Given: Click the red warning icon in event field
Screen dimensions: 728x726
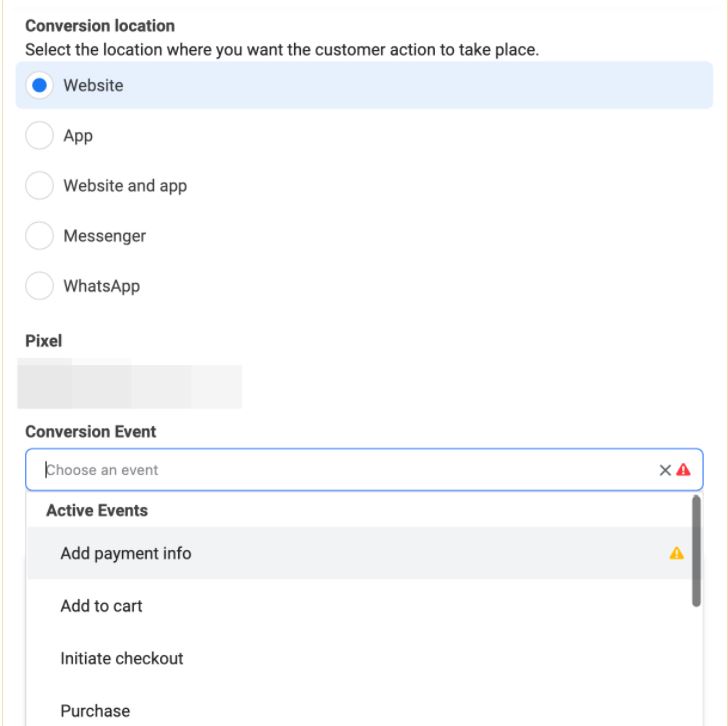Looking at the screenshot, I should click(684, 470).
